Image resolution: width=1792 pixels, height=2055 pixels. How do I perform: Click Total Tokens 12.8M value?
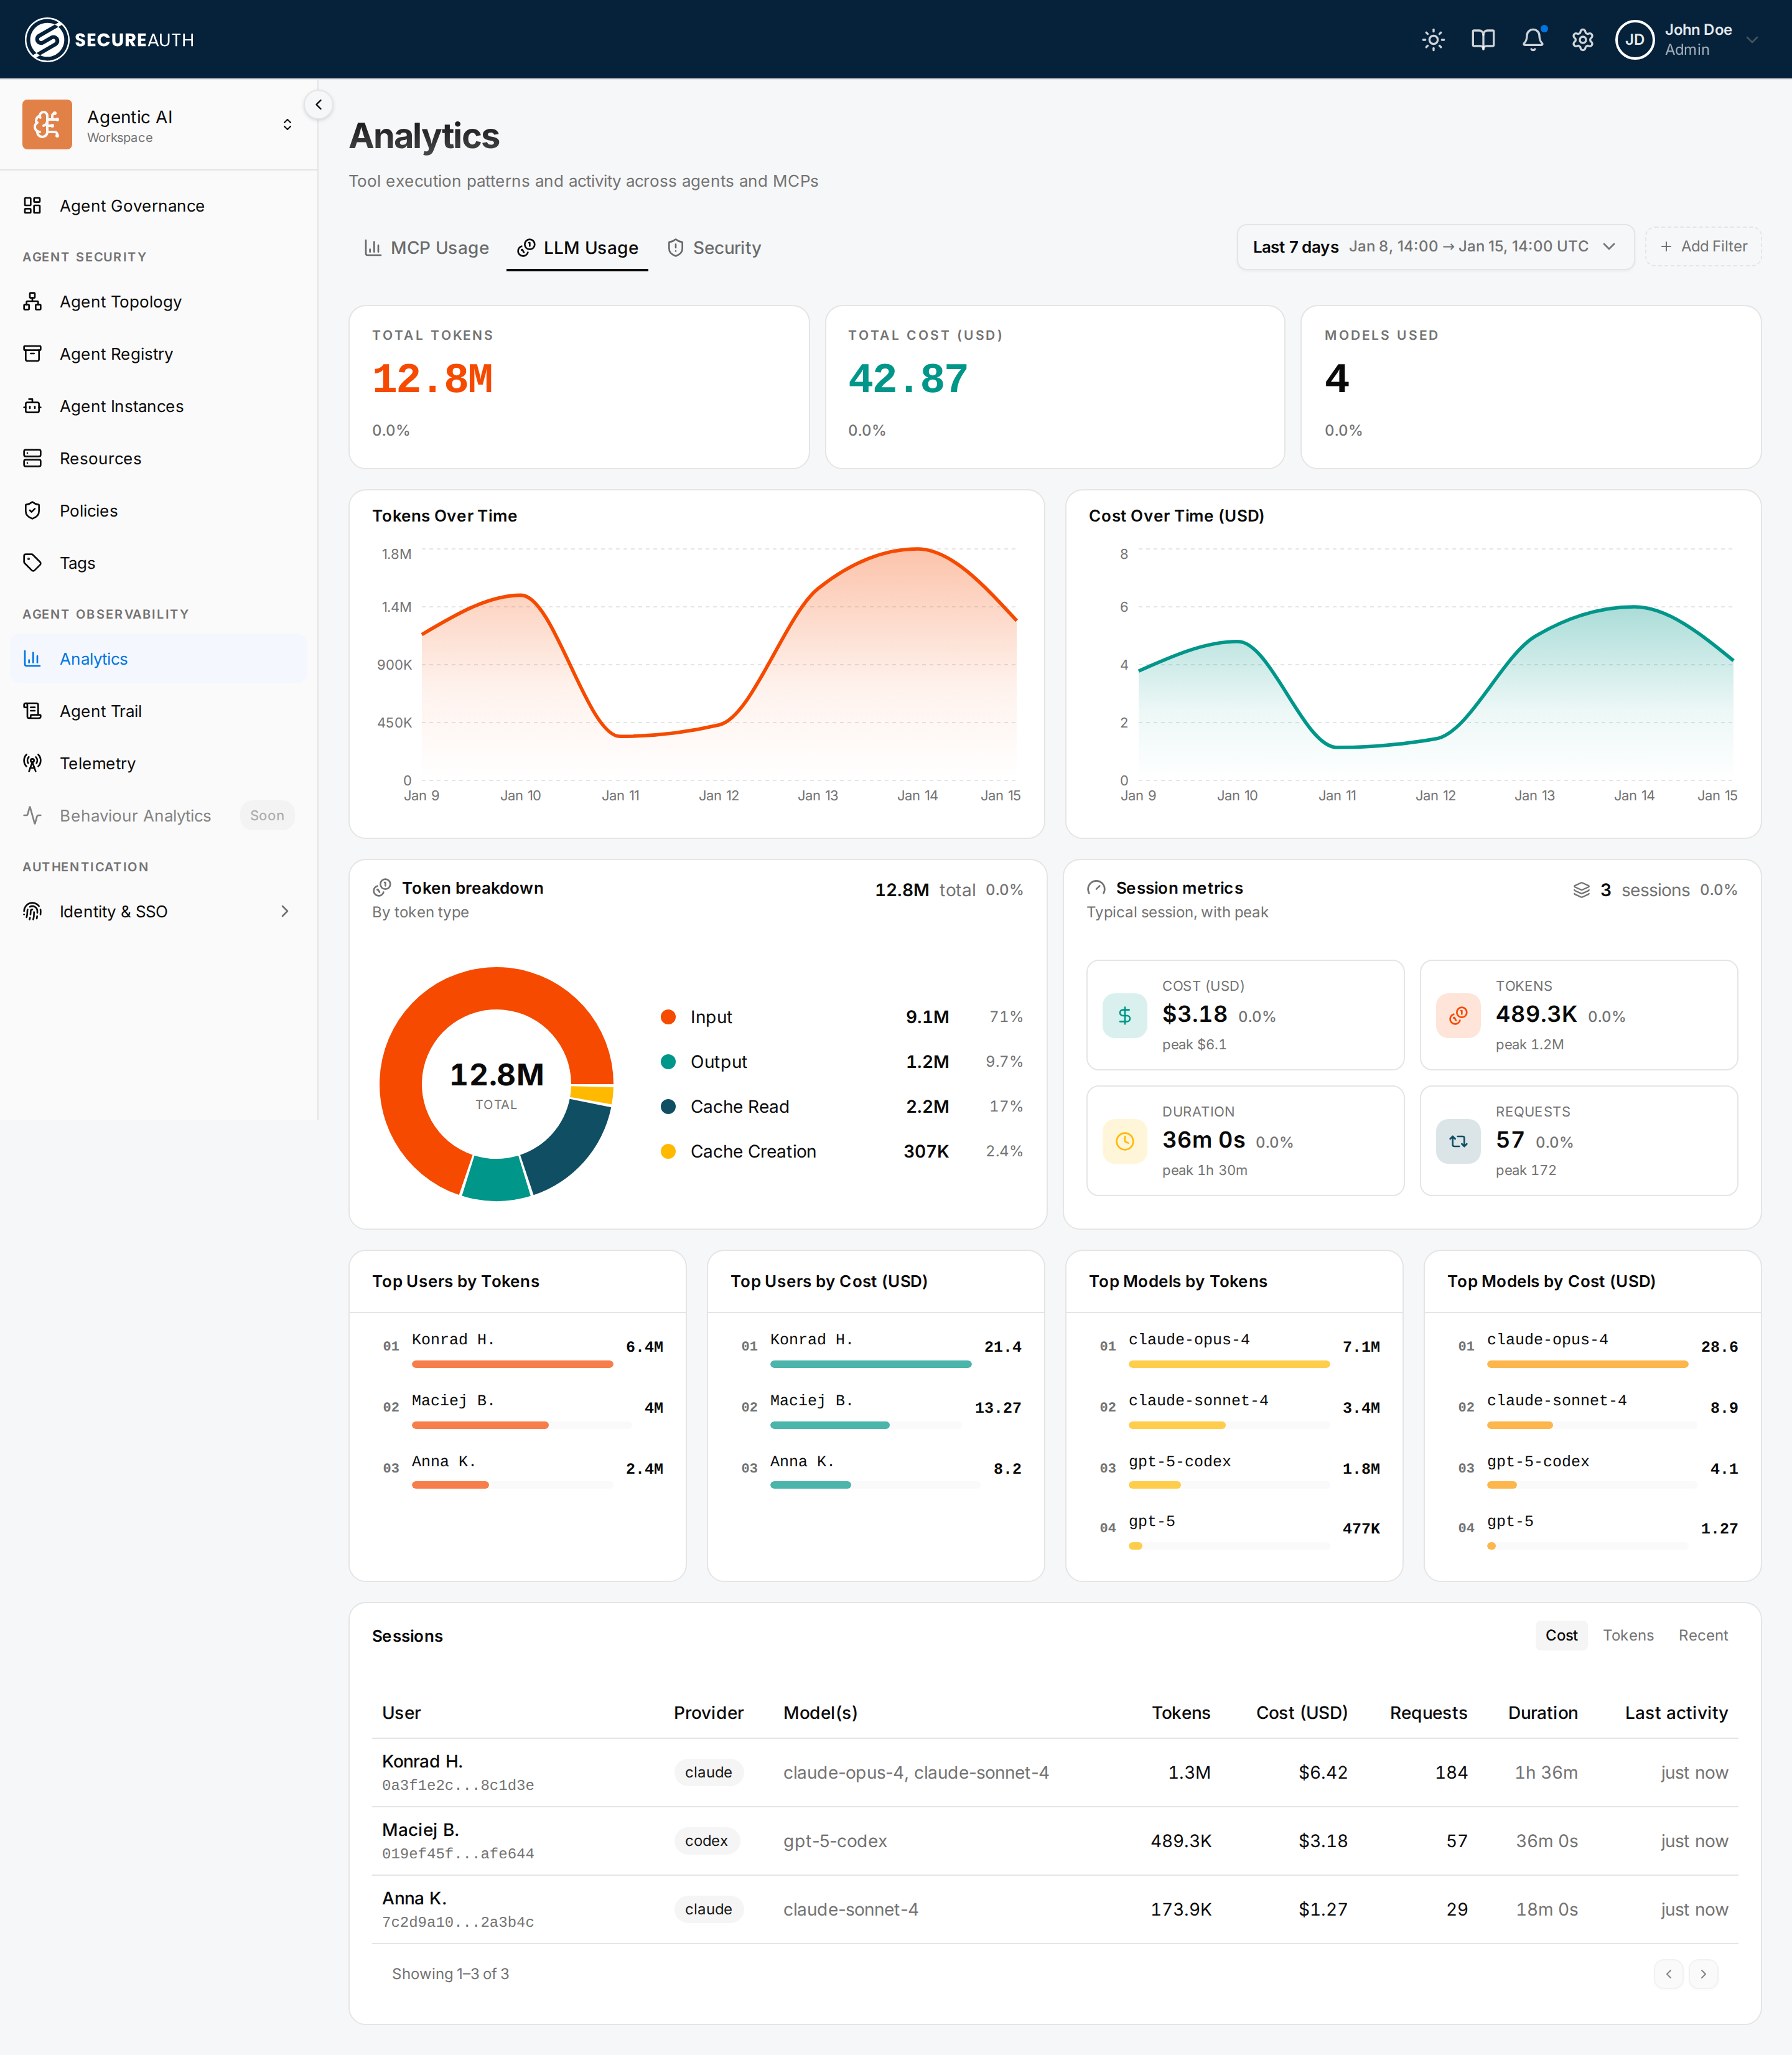coord(433,379)
